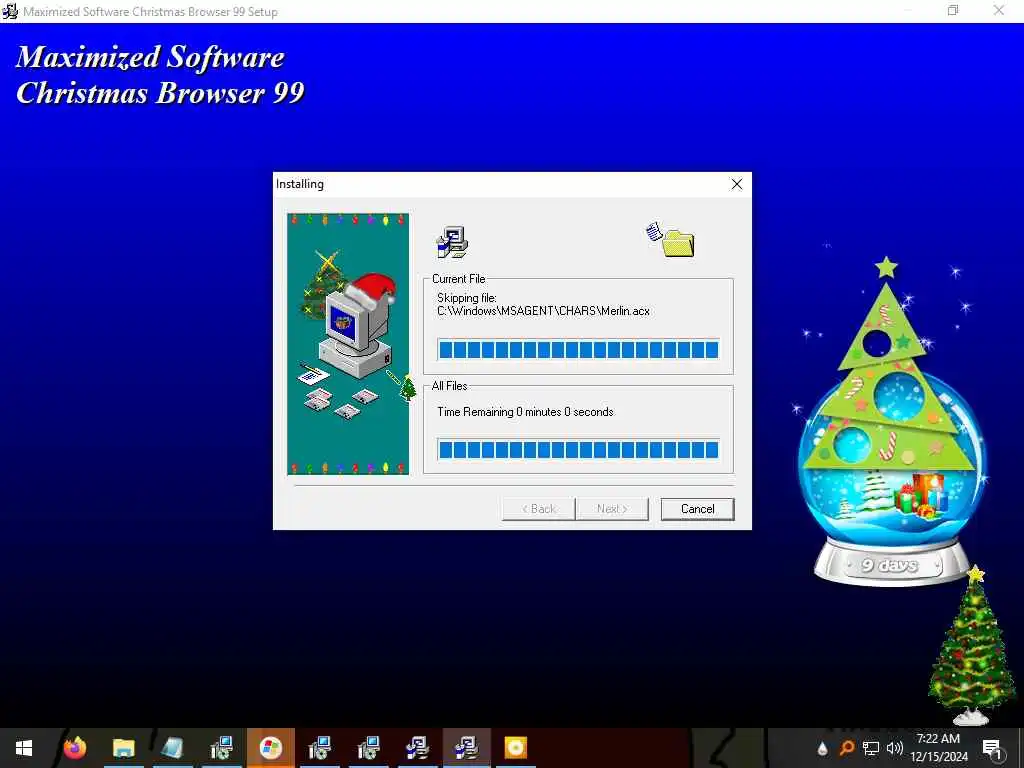
Task: Open network status in the system tray
Action: pos(871,748)
